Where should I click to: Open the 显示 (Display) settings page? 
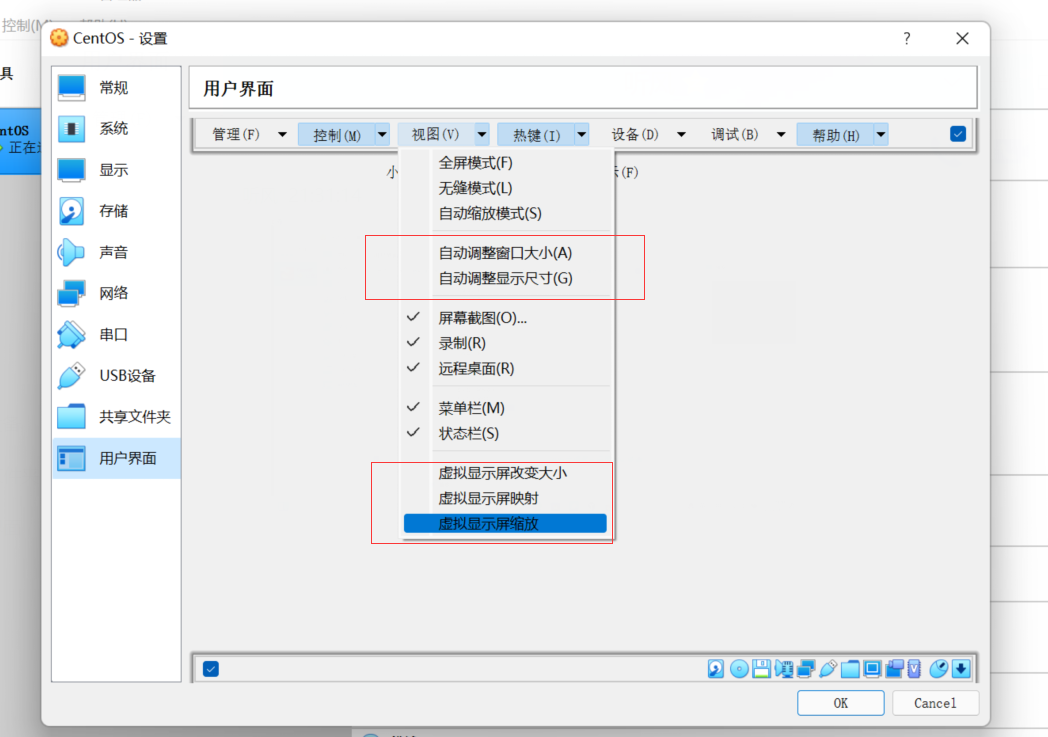116,170
